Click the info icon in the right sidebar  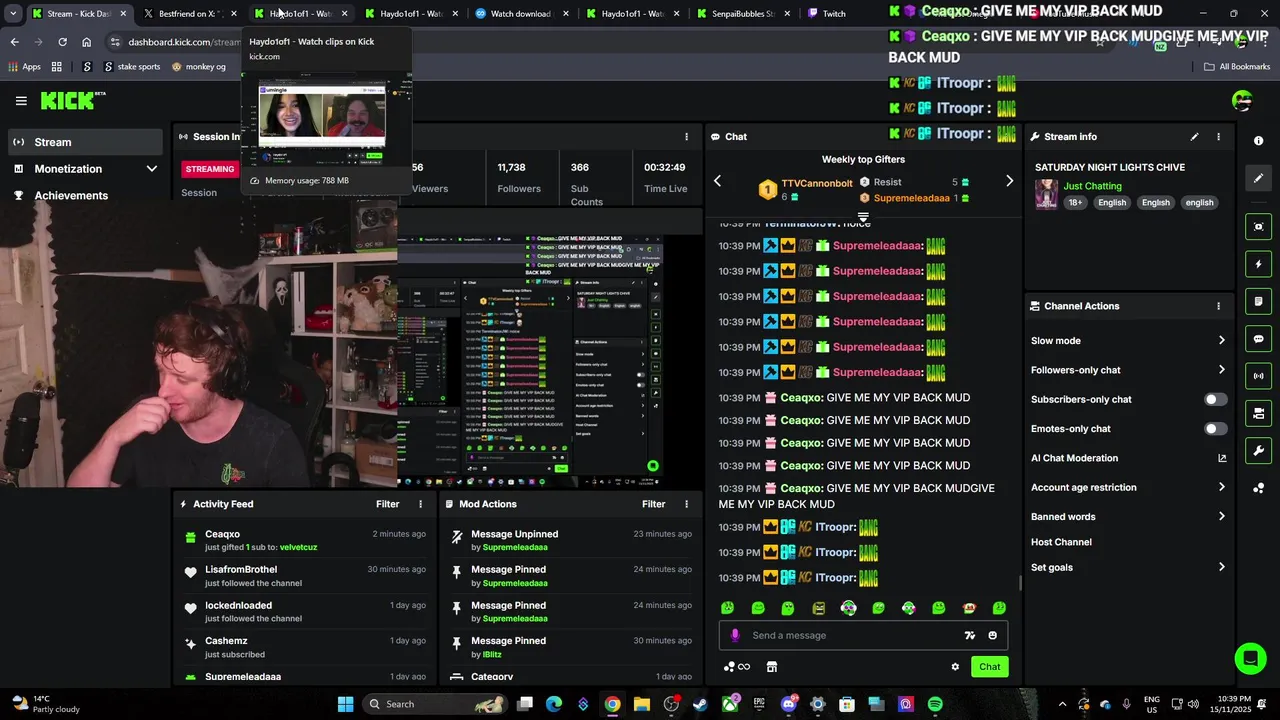[1259, 141]
